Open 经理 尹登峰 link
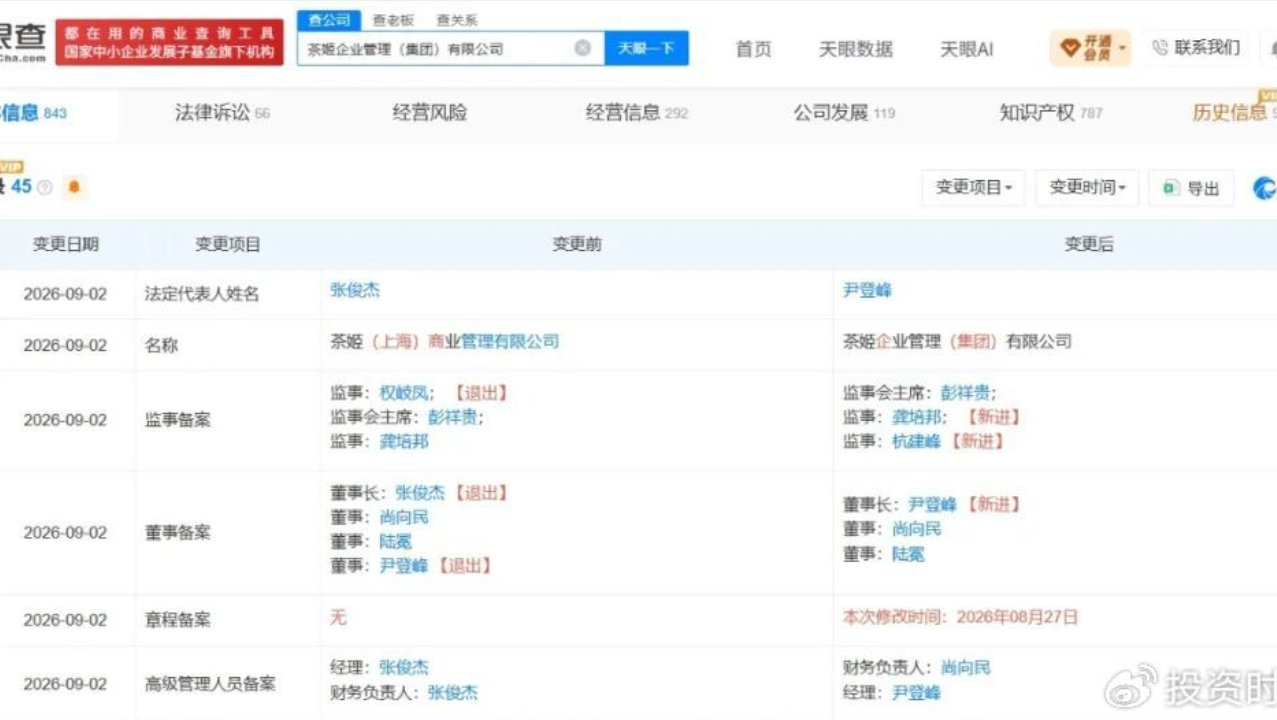Viewport: 1277px width, 720px height. pos(916,692)
